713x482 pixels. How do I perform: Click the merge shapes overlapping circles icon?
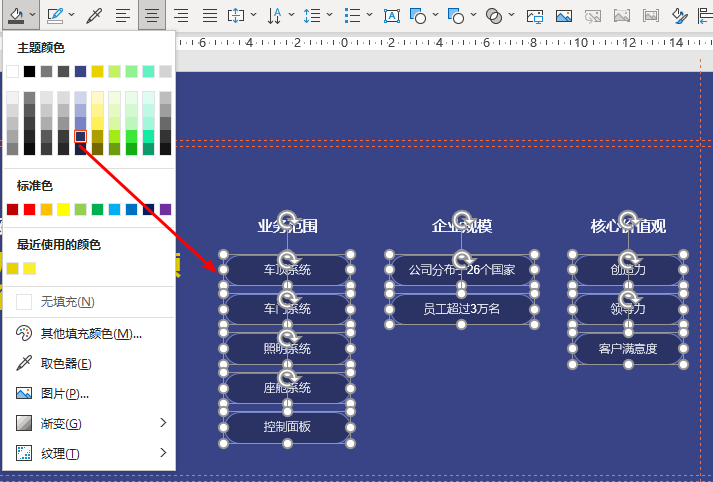(494, 16)
